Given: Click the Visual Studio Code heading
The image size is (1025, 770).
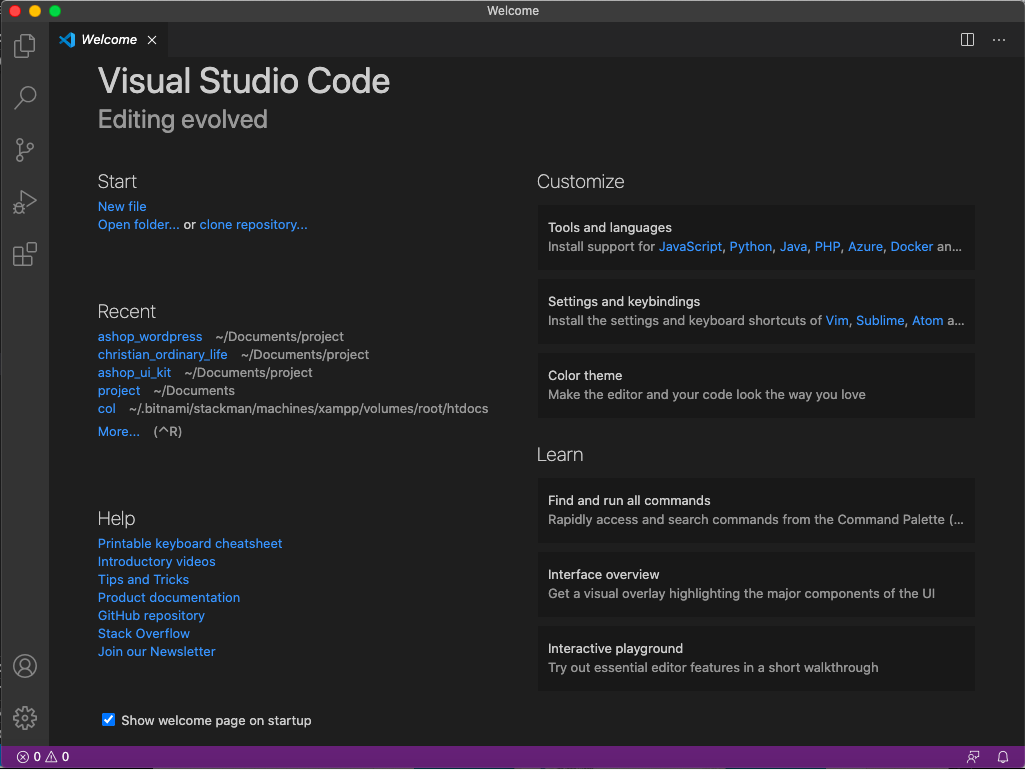Looking at the screenshot, I should point(244,81).
